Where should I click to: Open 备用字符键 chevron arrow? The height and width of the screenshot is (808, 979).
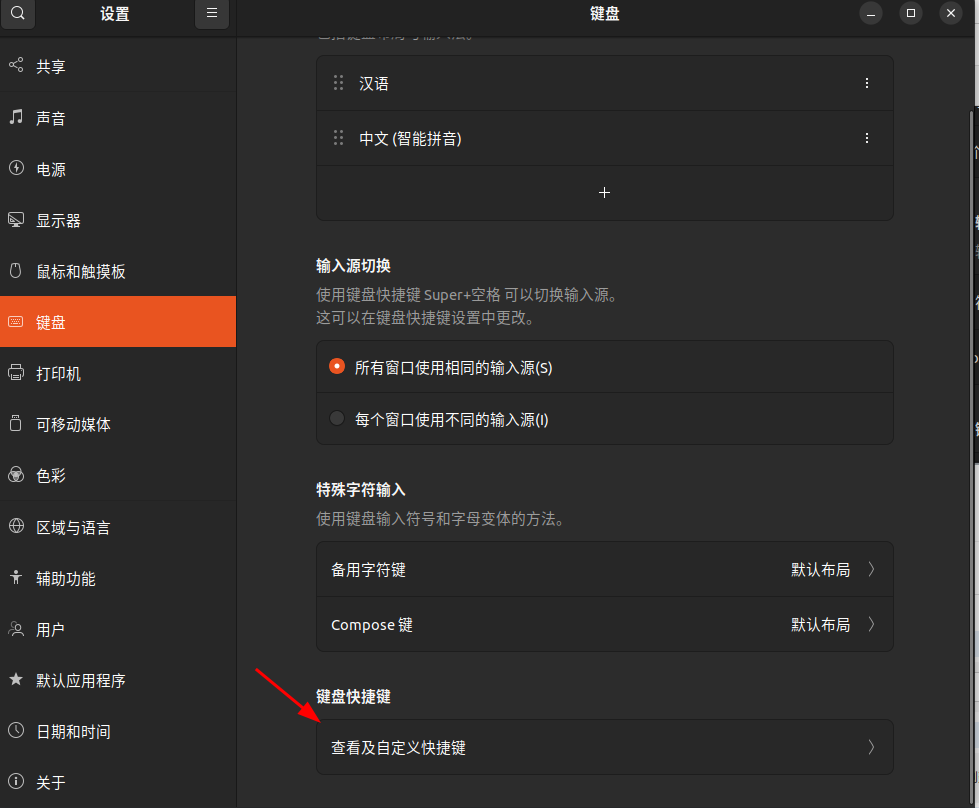click(872, 569)
